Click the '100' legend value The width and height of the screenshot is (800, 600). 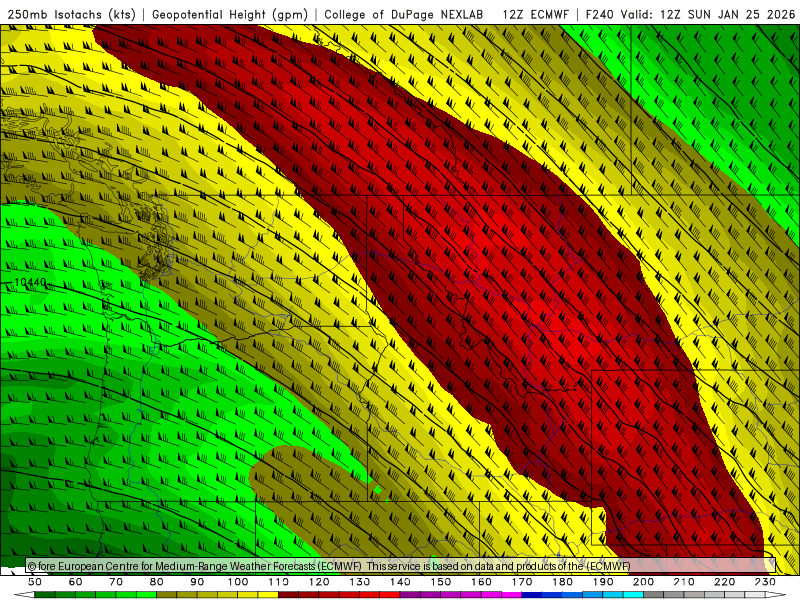pos(238,582)
